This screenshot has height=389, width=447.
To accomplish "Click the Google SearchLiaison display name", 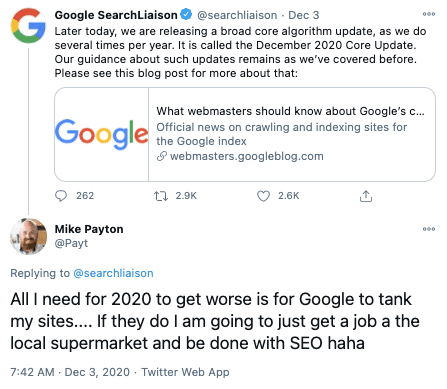I will pos(116,15).
